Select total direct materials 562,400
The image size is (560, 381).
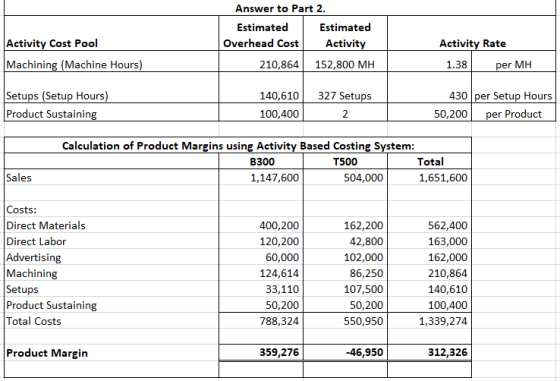pos(430,225)
